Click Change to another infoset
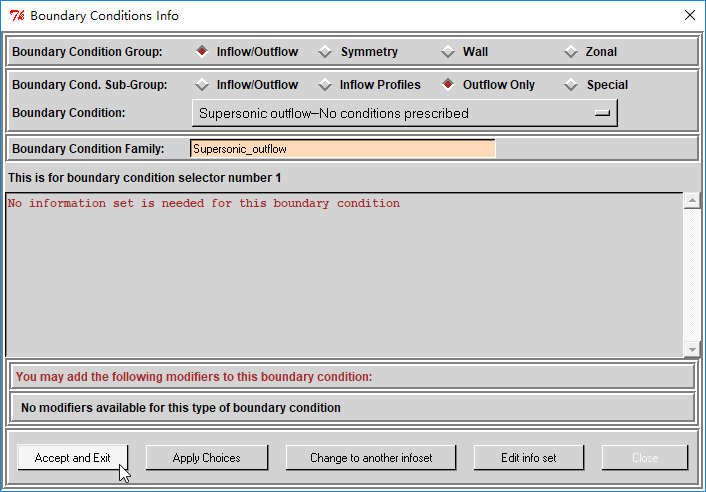Screen dimensions: 706x492 tap(371, 458)
